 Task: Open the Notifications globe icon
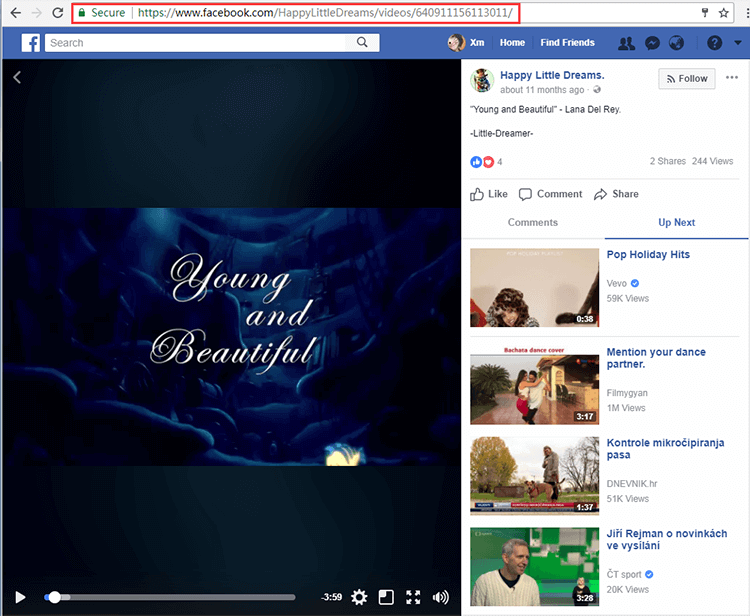[x=676, y=43]
